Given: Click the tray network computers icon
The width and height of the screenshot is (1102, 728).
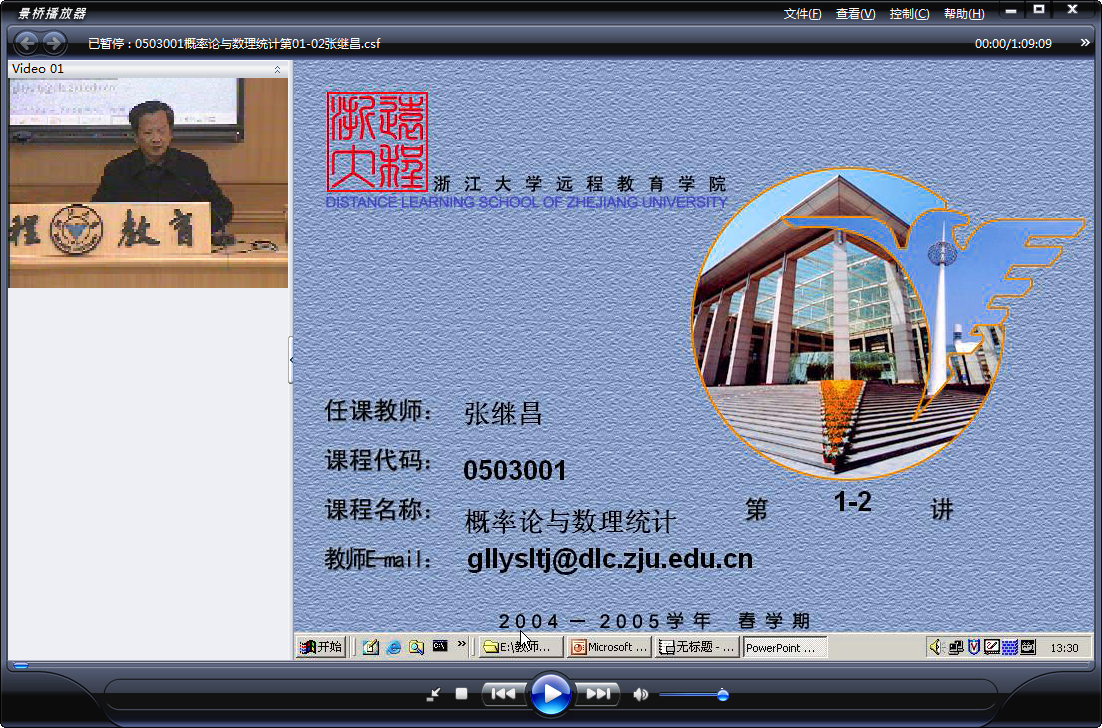Looking at the screenshot, I should pos(955,647).
